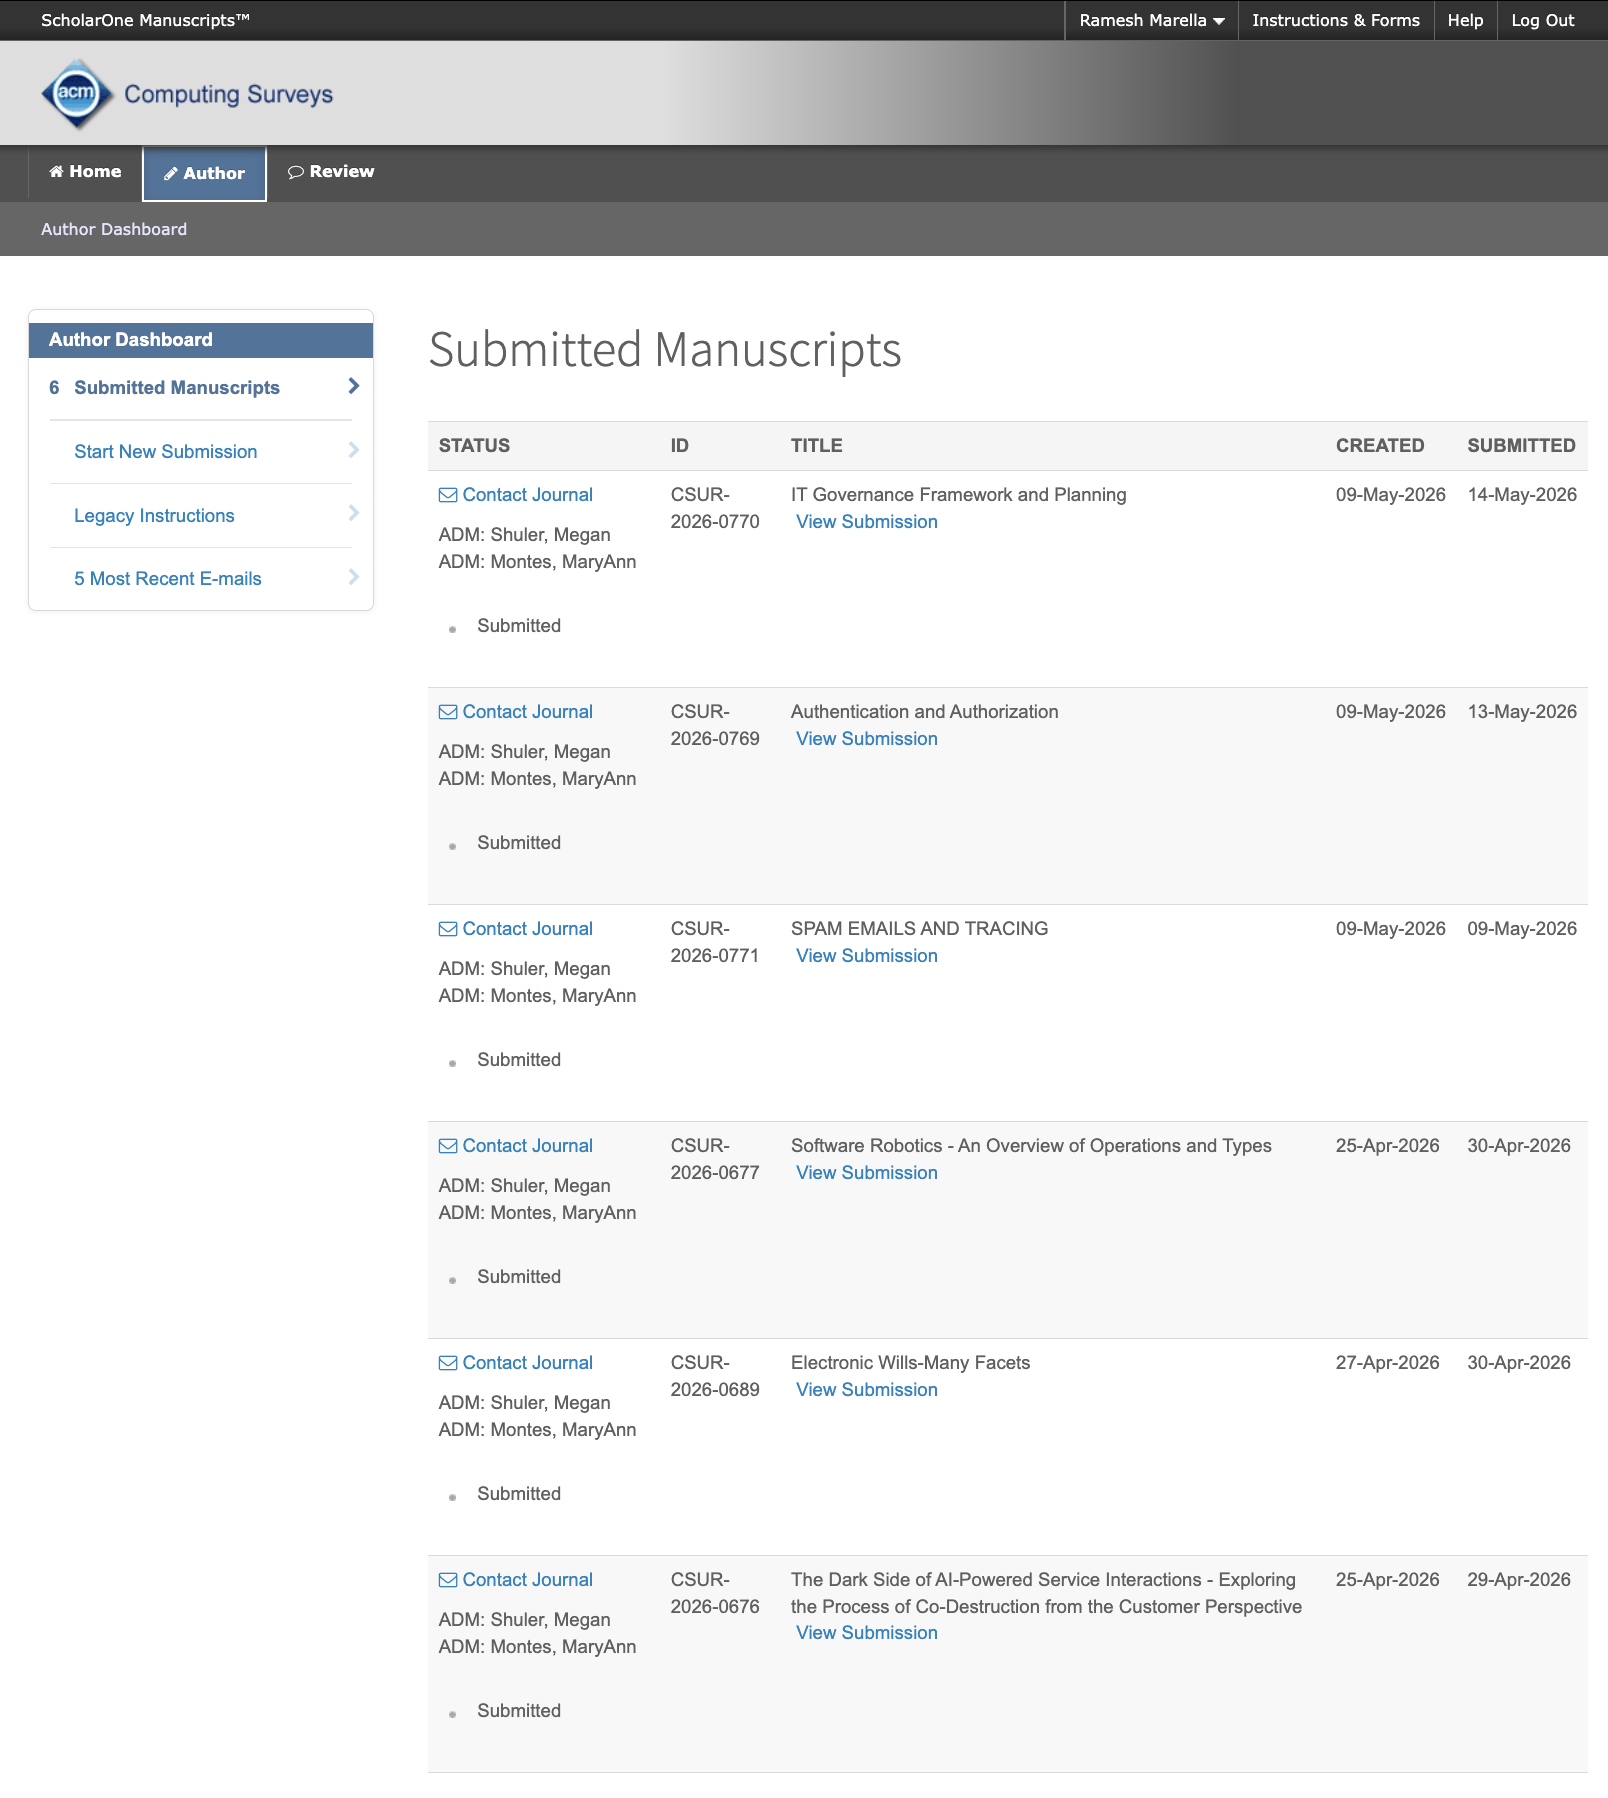This screenshot has width=1608, height=1798.
Task: Contact Journal for Electronic Wills-Many Facets
Action: 527,1363
